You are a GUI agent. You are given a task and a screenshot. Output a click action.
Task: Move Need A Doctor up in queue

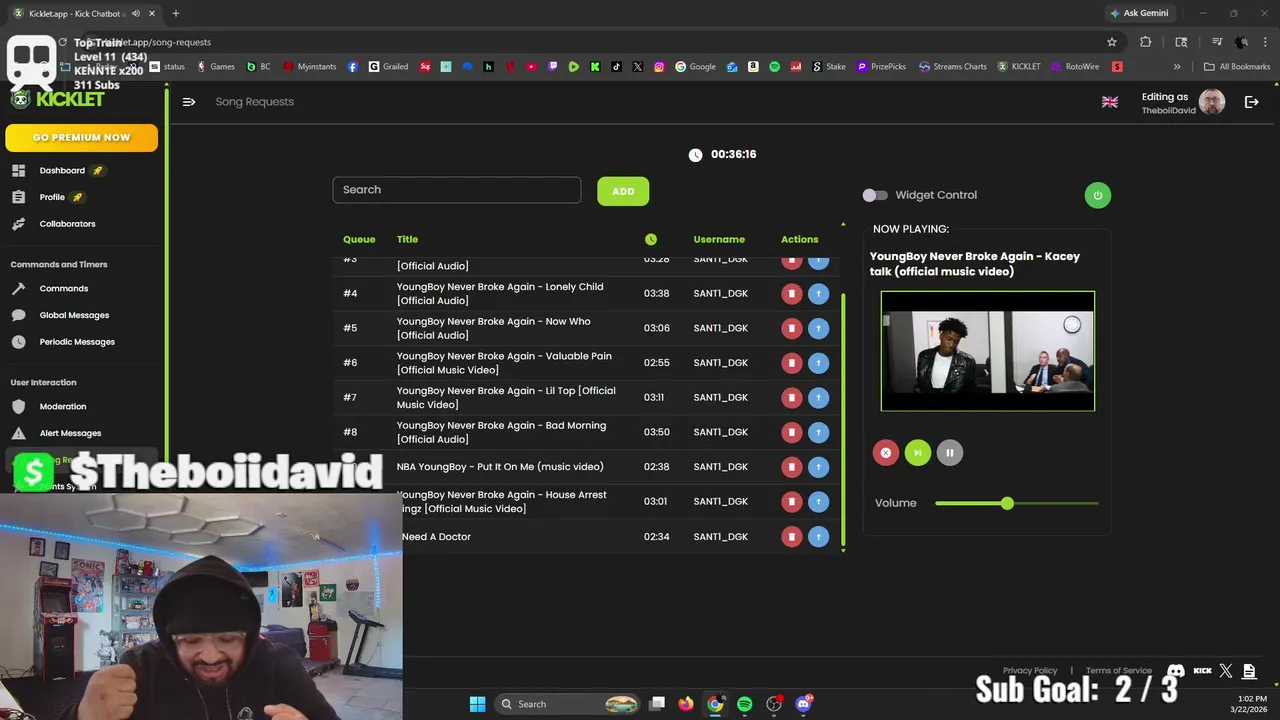tap(818, 537)
